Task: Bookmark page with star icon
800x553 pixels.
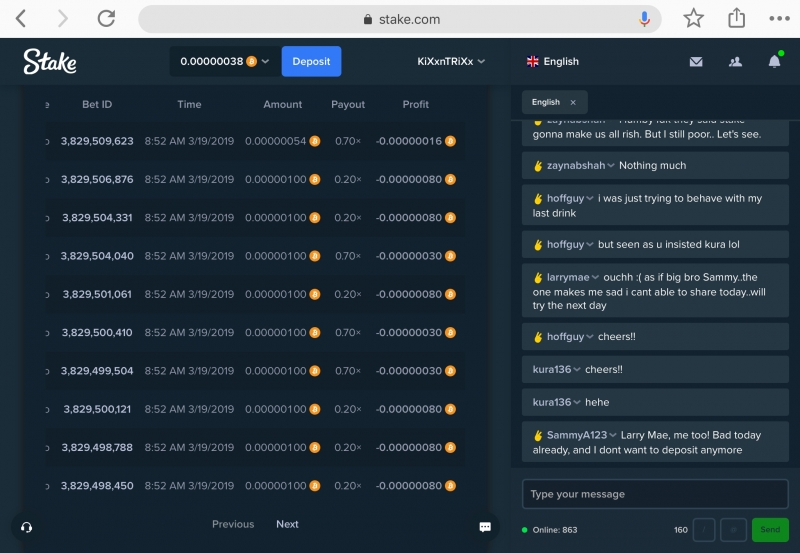Action: (x=693, y=19)
